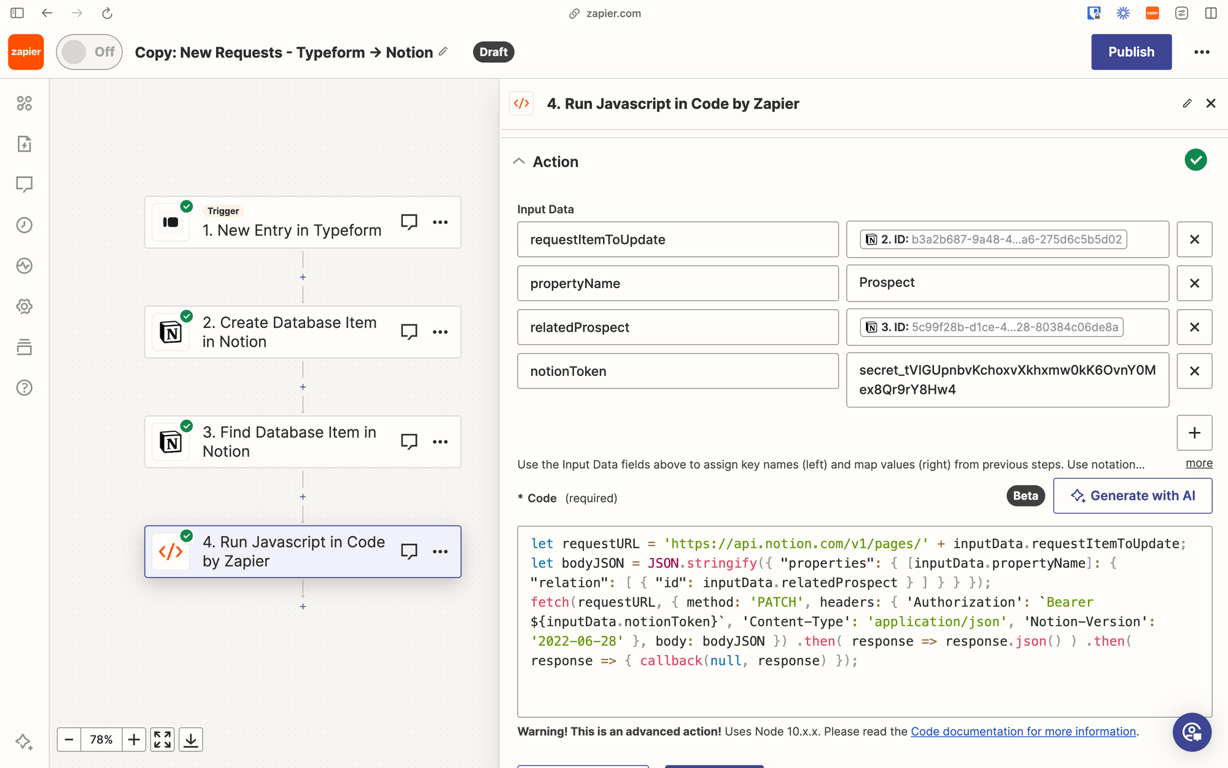The width and height of the screenshot is (1228, 768).
Task: Open the help question mark icon in sidebar
Action: (25, 388)
